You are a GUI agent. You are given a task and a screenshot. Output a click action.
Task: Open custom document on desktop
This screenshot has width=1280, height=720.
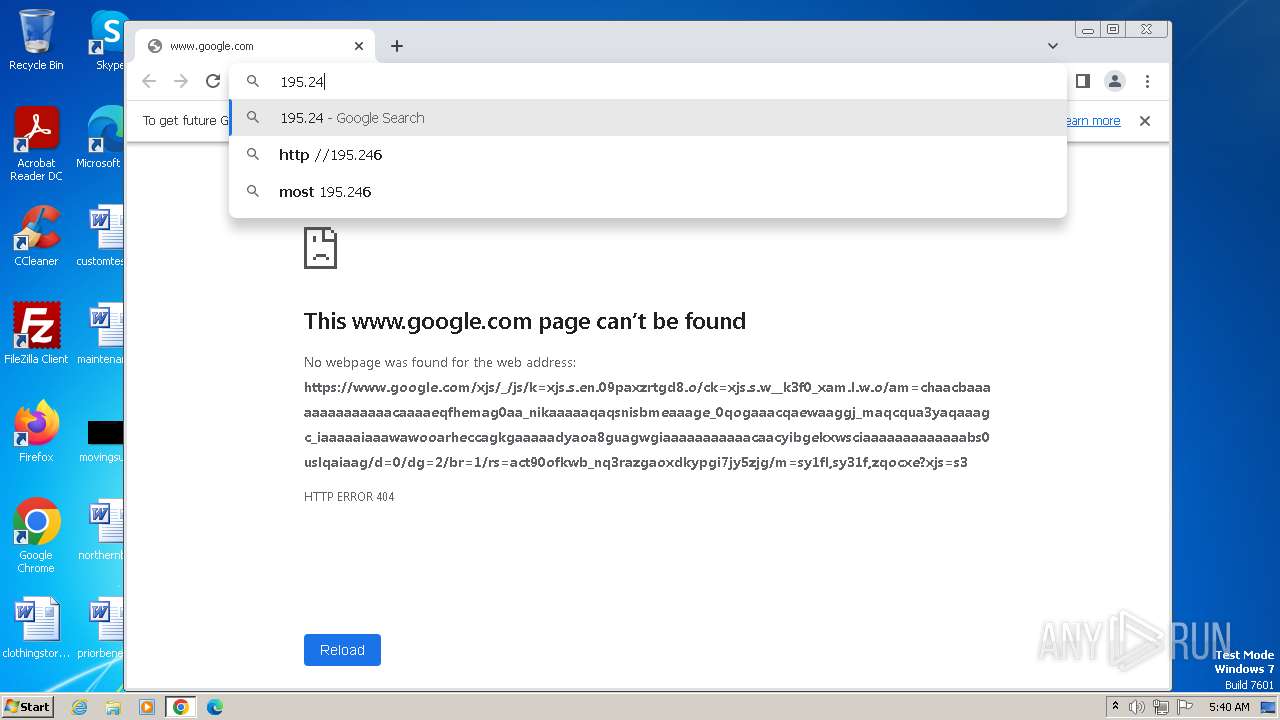click(100, 236)
